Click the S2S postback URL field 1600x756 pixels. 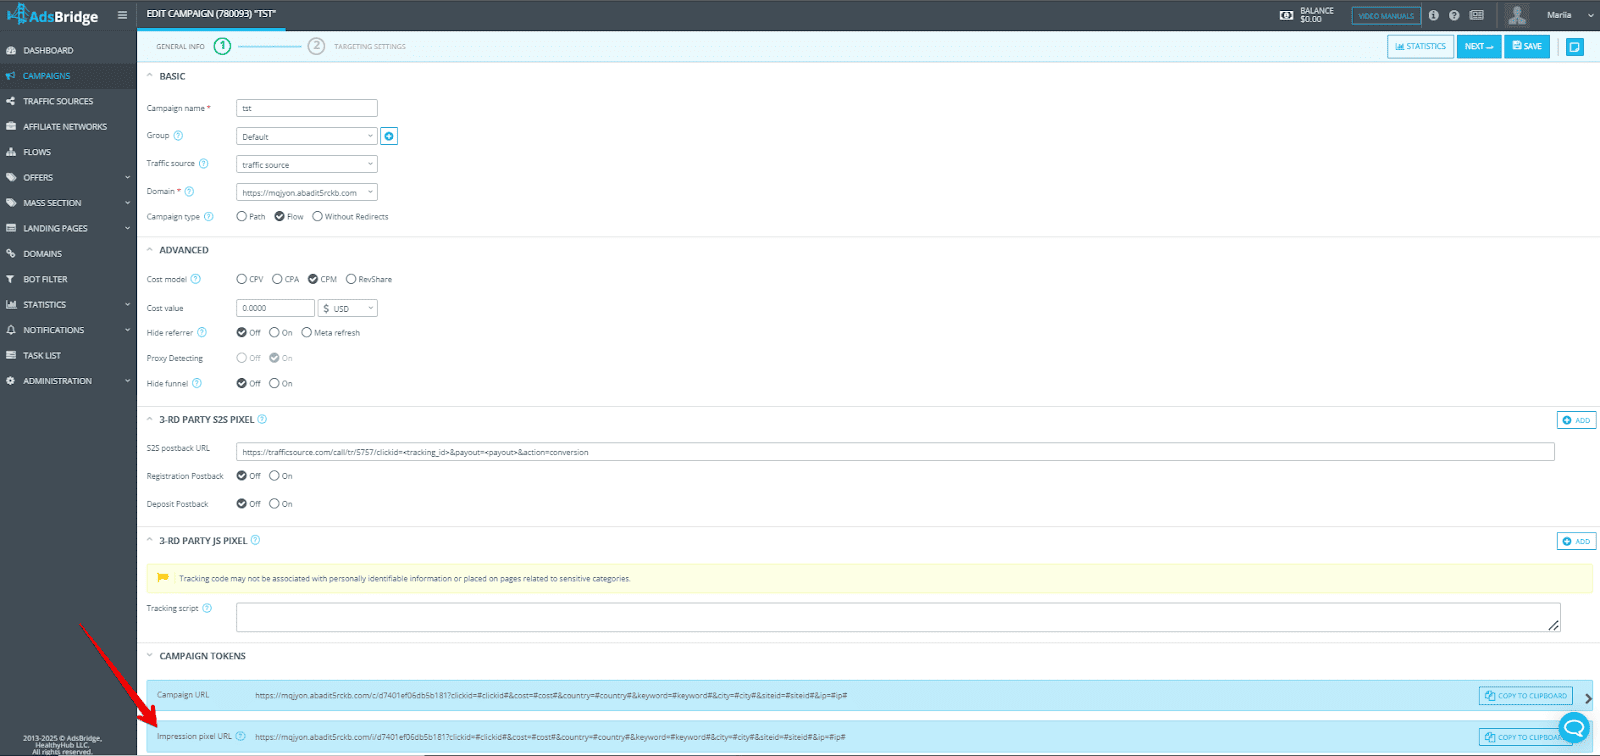tap(895, 452)
